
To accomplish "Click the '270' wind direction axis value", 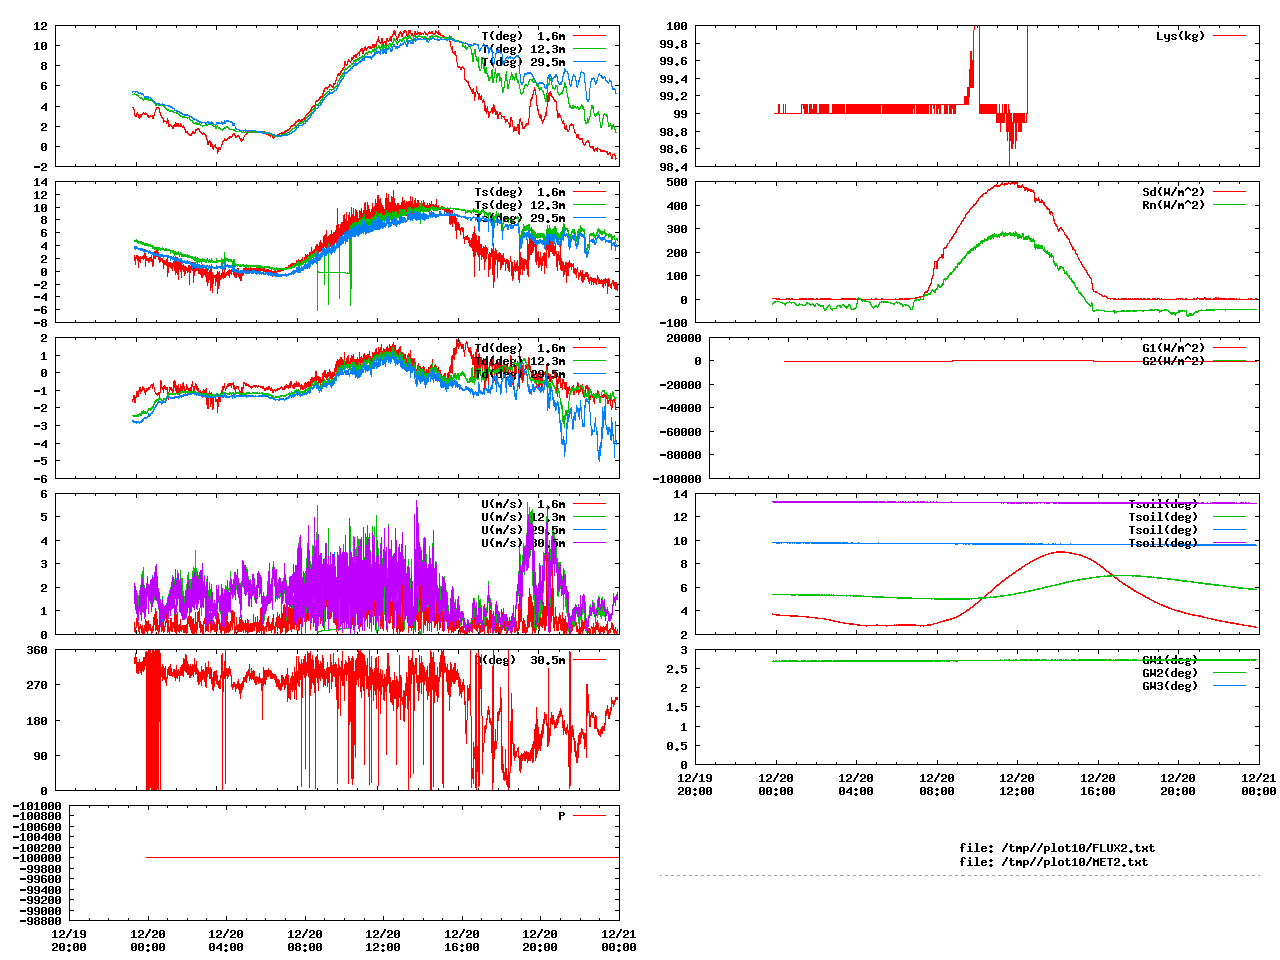I will pos(37,685).
